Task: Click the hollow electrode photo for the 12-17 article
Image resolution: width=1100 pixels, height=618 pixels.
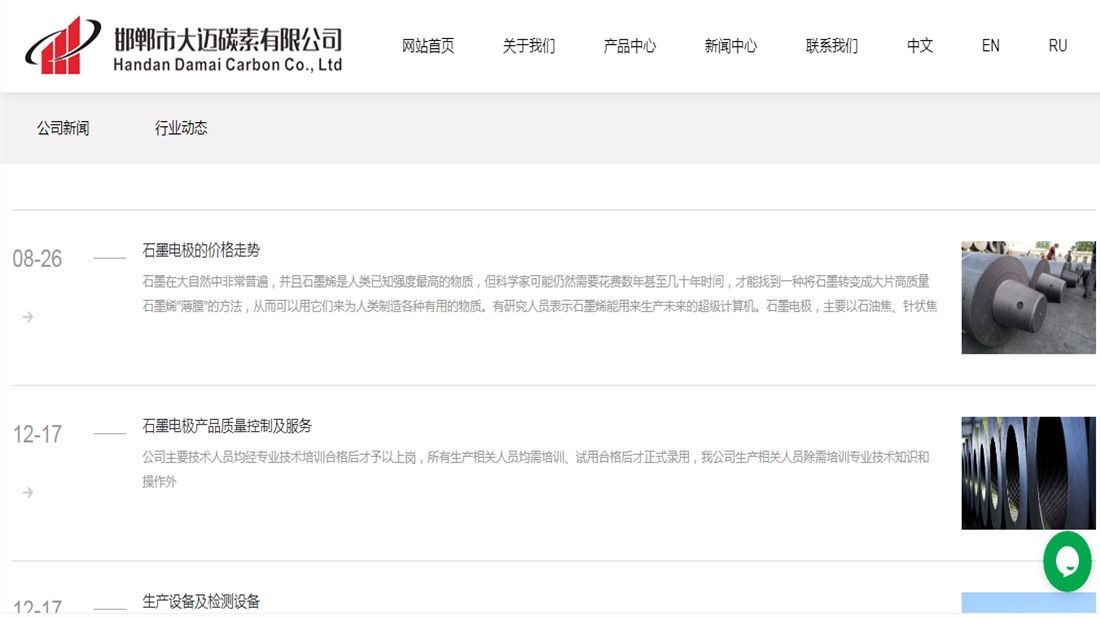Action: pos(1028,473)
